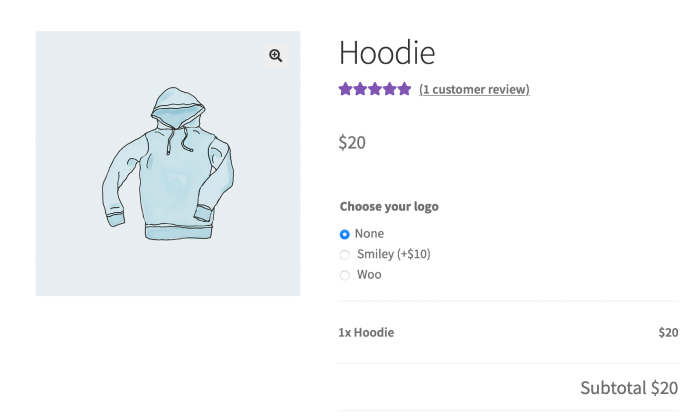
Task: Click the second star in the rating
Action: coord(360,89)
